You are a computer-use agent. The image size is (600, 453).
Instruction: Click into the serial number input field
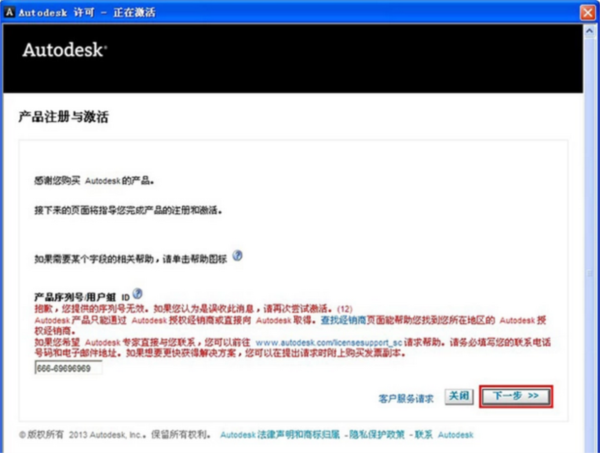[x=68, y=368]
